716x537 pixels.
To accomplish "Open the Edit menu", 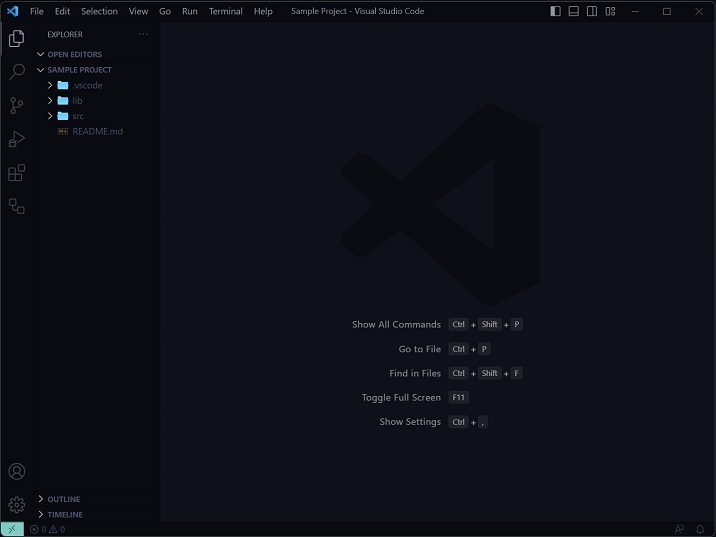I will click(62, 11).
